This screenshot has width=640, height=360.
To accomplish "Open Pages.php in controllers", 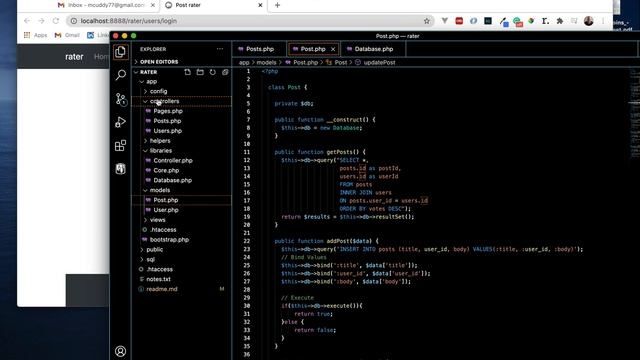I will 168,111.
